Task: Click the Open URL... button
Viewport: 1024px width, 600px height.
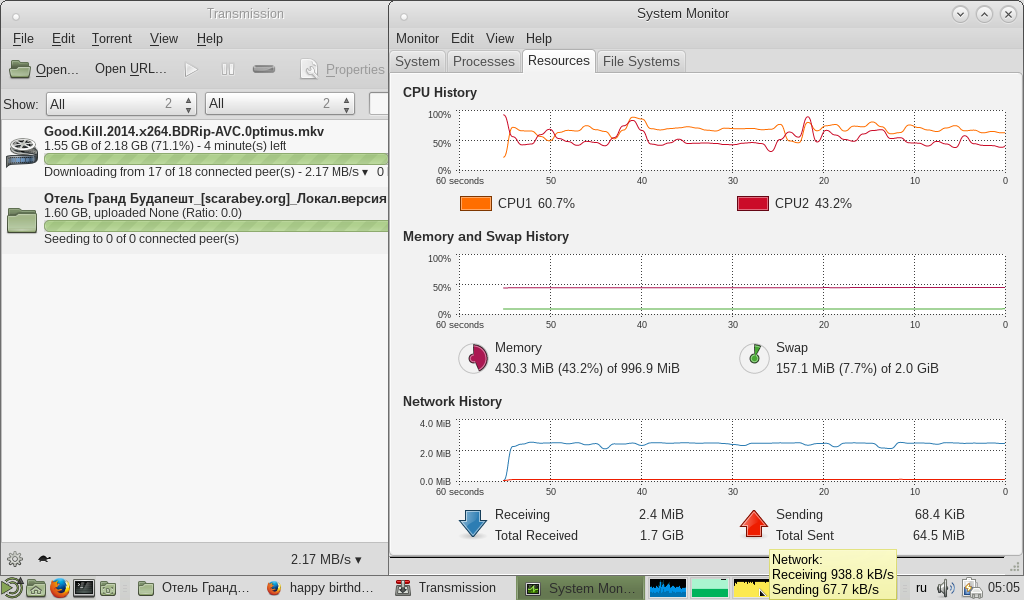Action: click(131, 69)
